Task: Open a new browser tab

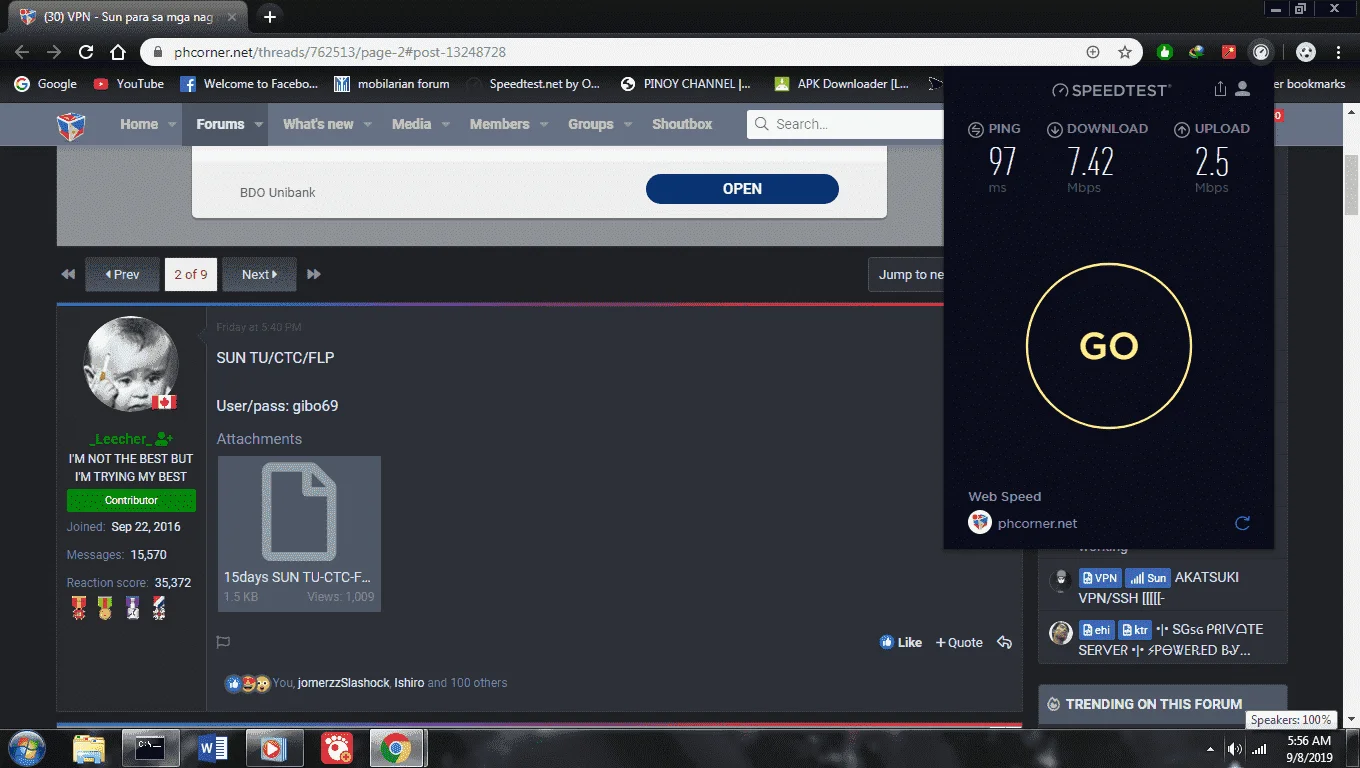Action: tap(269, 16)
